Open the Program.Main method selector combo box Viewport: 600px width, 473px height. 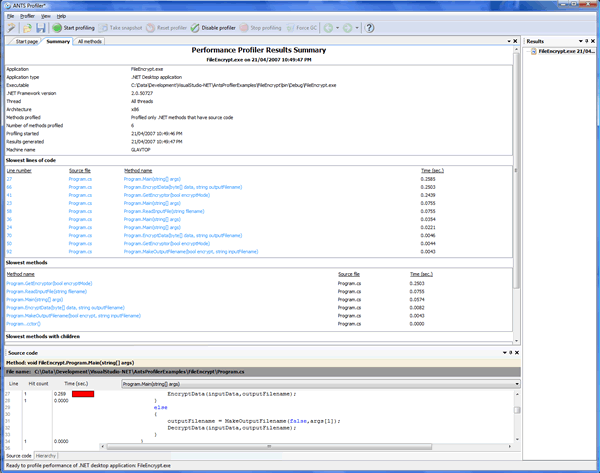point(321,384)
